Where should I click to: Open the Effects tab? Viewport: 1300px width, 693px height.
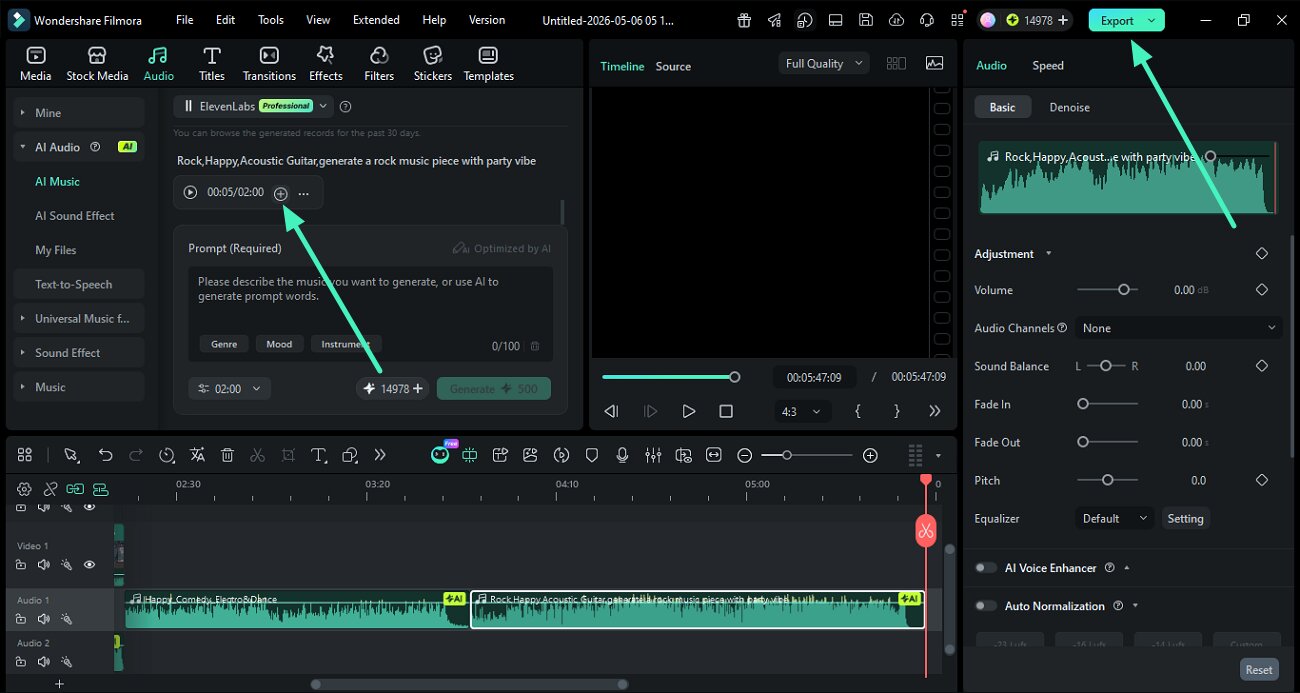click(x=325, y=64)
